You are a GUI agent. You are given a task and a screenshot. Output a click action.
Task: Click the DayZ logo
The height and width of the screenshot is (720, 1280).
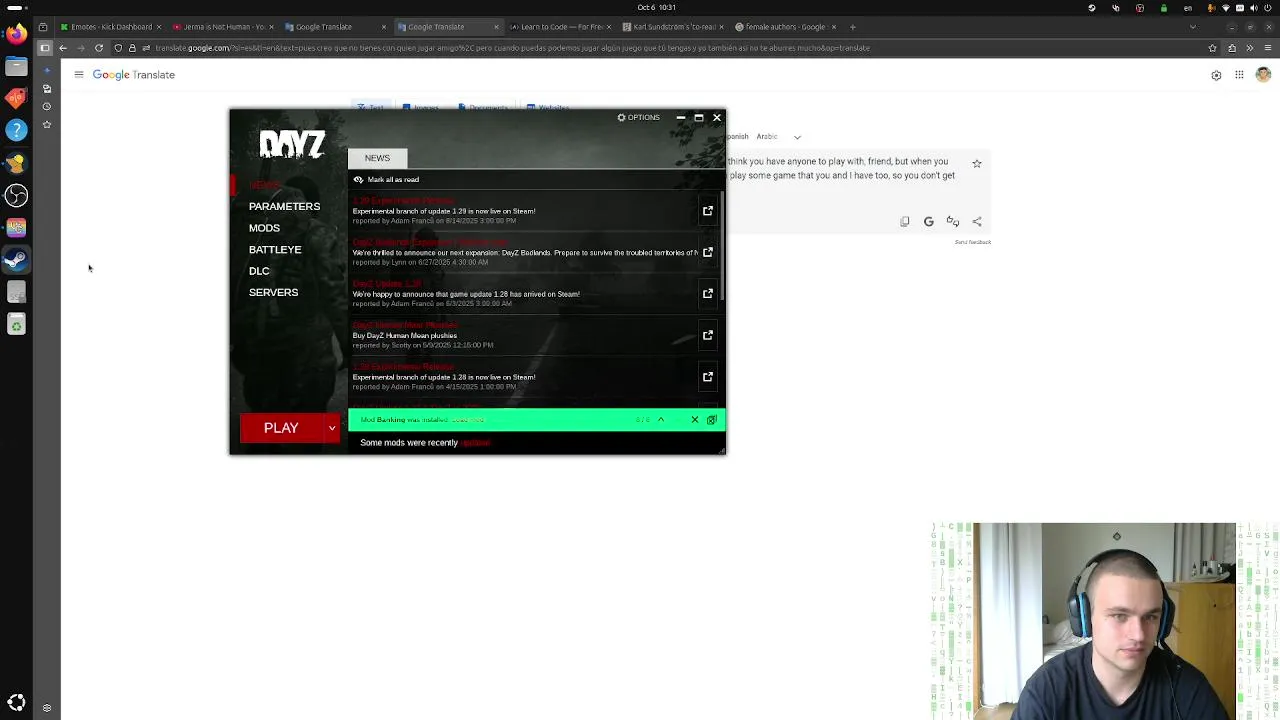tap(292, 145)
